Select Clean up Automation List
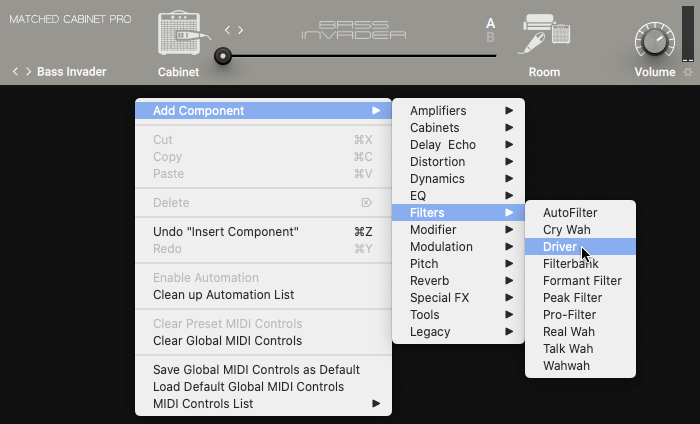The image size is (700, 424). [x=263, y=295]
